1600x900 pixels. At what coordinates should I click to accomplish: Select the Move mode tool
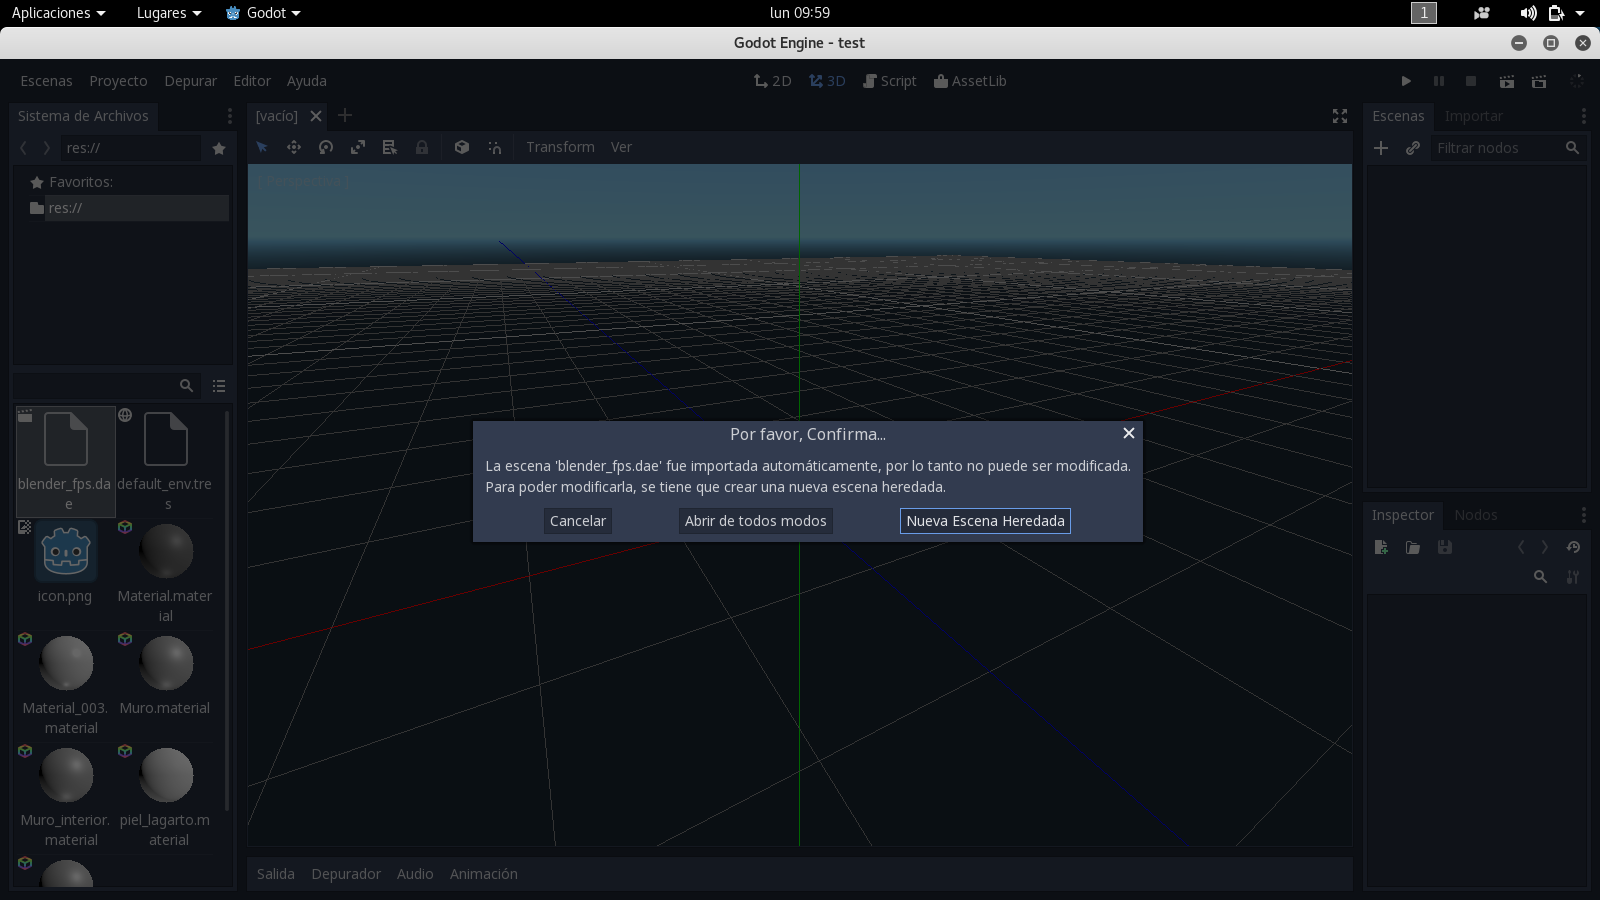click(x=294, y=147)
